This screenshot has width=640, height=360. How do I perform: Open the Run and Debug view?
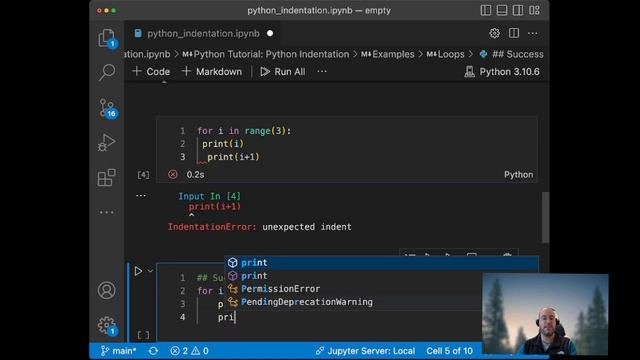(107, 142)
